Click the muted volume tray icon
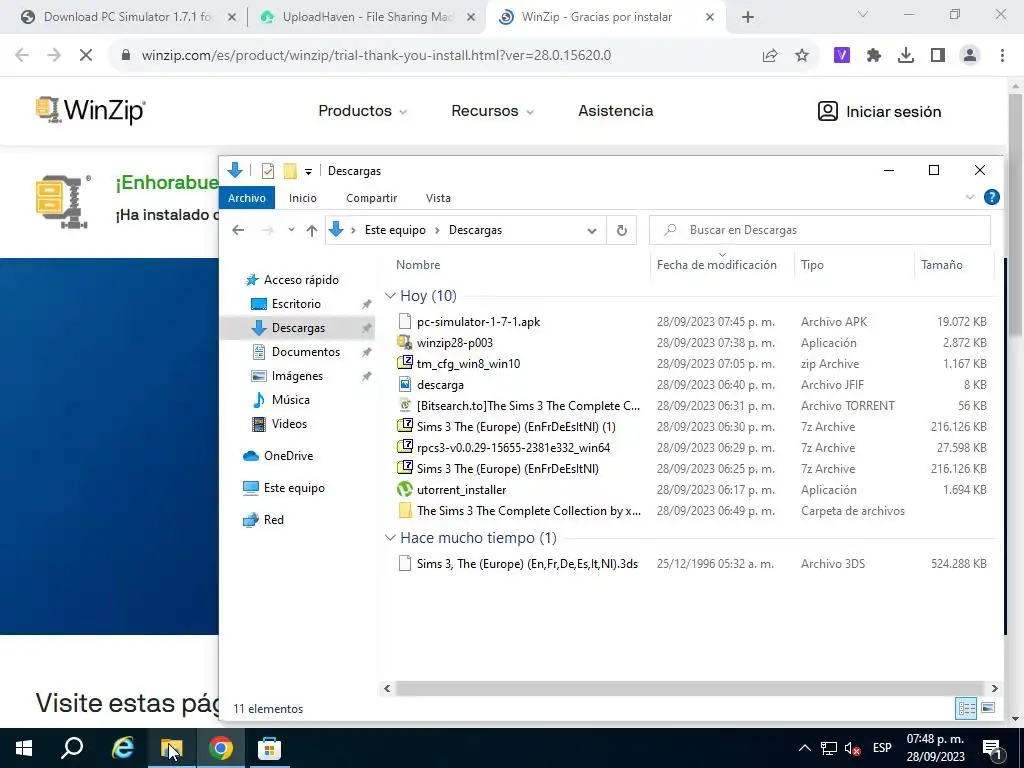Screen dimensions: 1024x768 click(x=852, y=748)
